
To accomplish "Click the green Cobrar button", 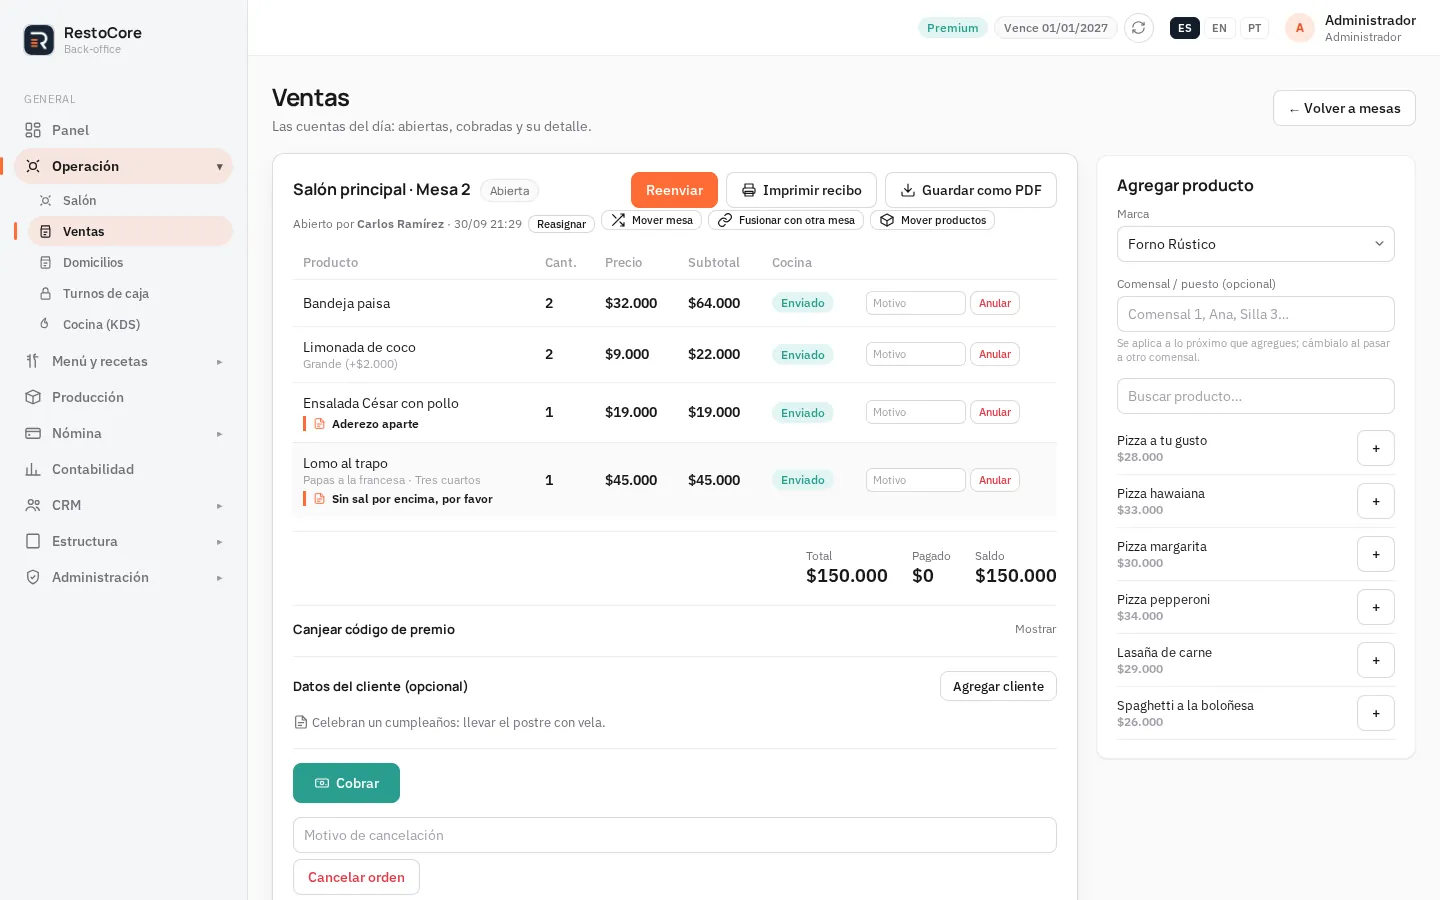I will point(346,783).
